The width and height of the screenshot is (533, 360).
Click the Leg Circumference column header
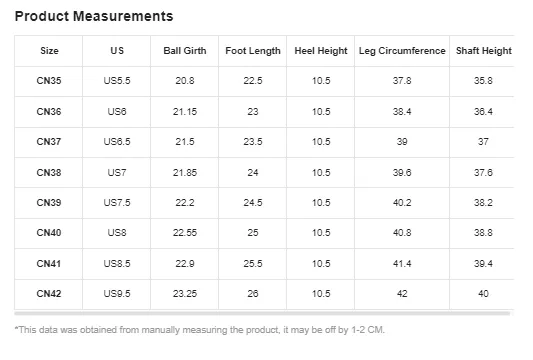402,51
